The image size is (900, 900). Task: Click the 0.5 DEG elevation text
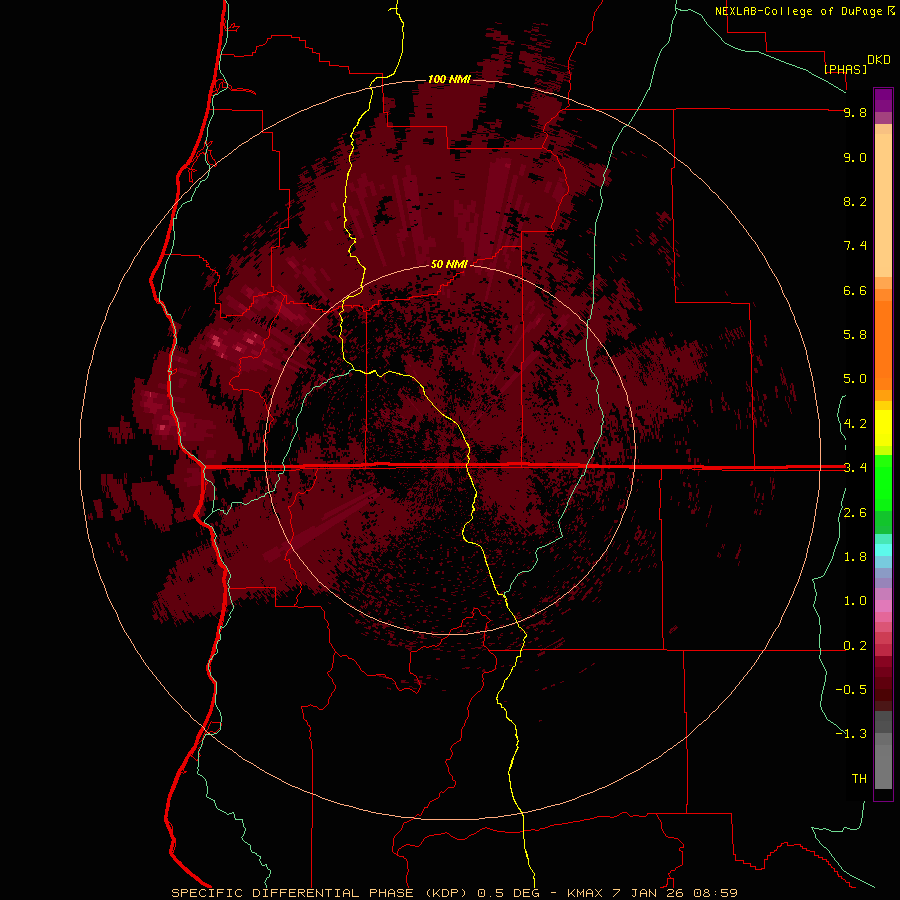(509, 893)
